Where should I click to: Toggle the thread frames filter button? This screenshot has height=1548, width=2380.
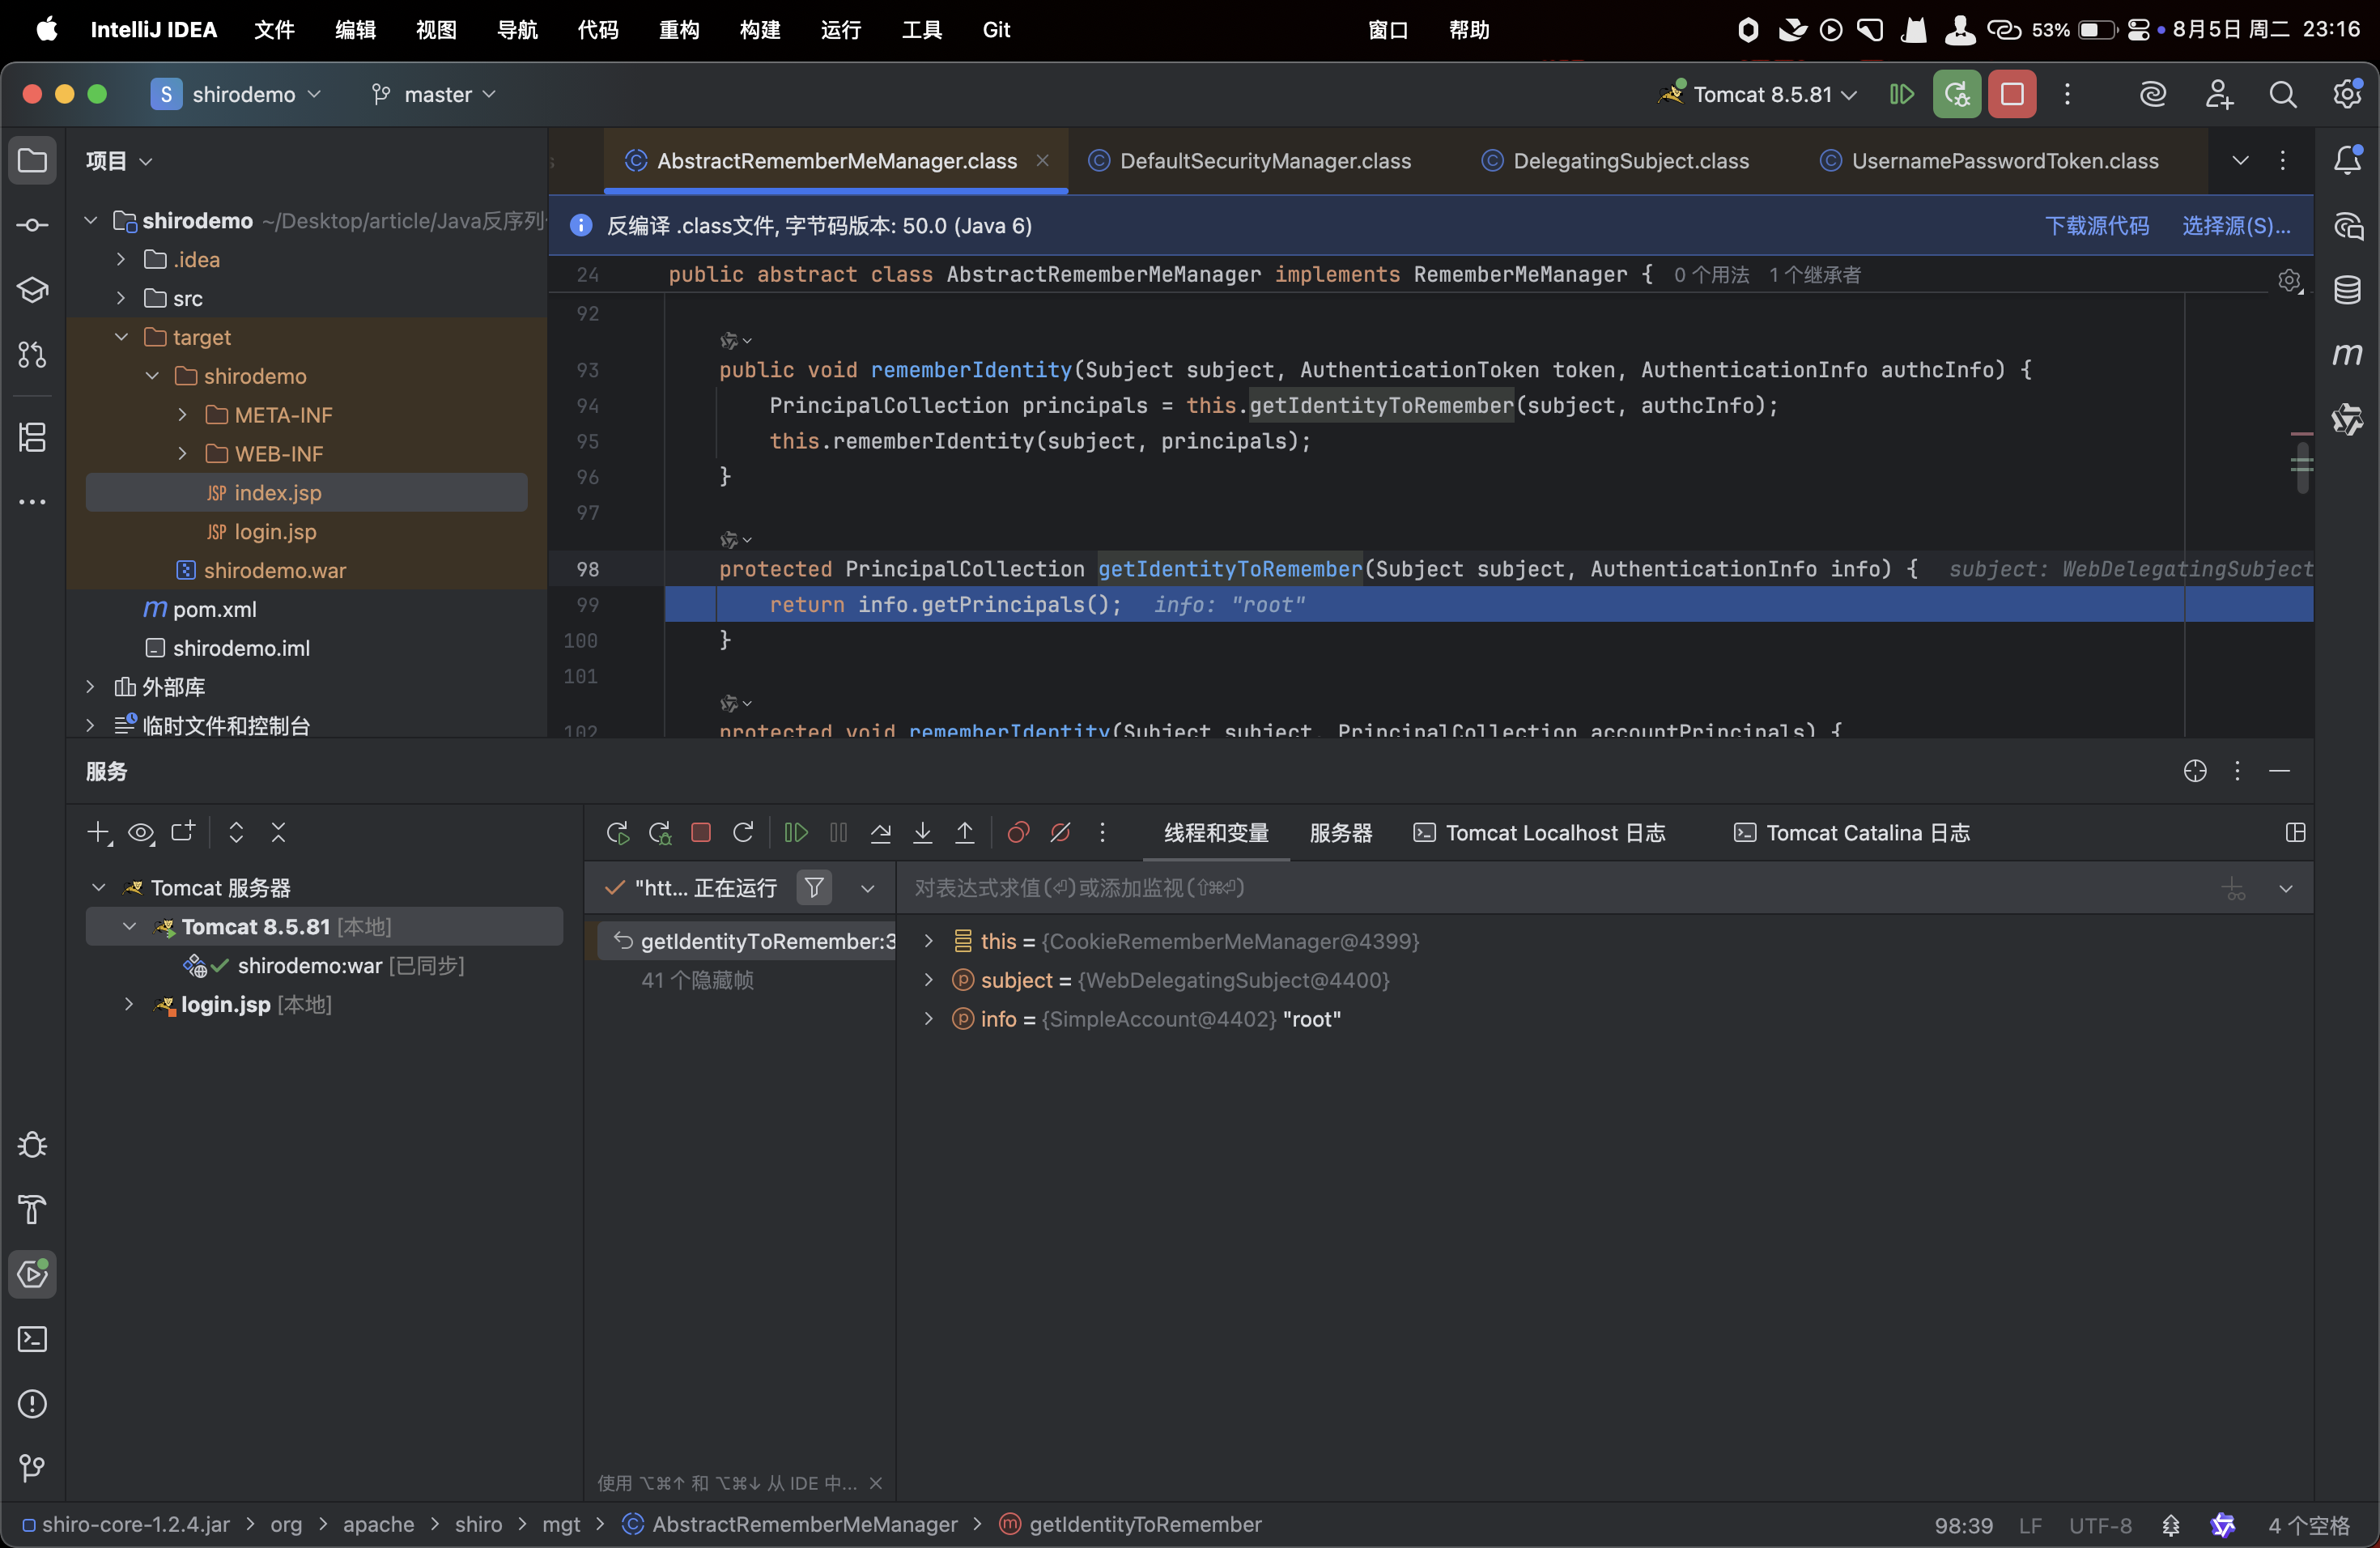pos(814,887)
